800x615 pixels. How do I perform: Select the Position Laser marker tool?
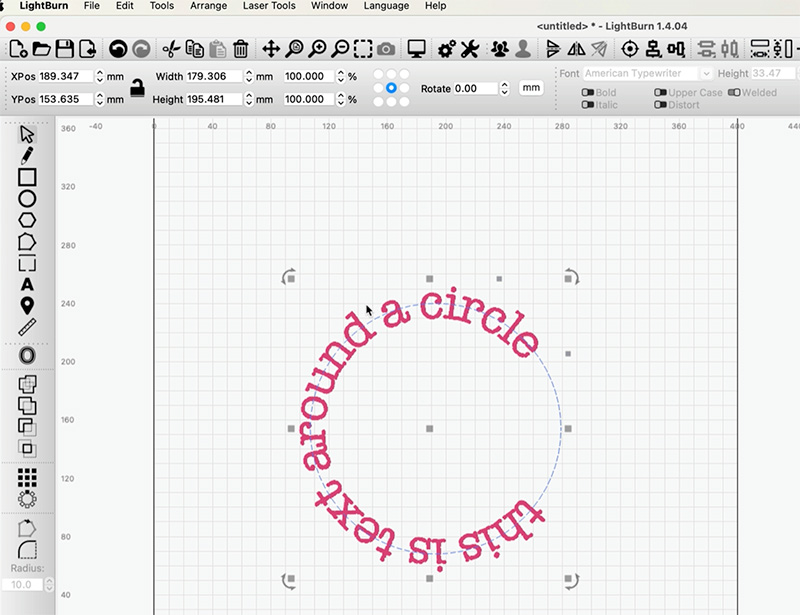pyautogui.click(x=27, y=306)
